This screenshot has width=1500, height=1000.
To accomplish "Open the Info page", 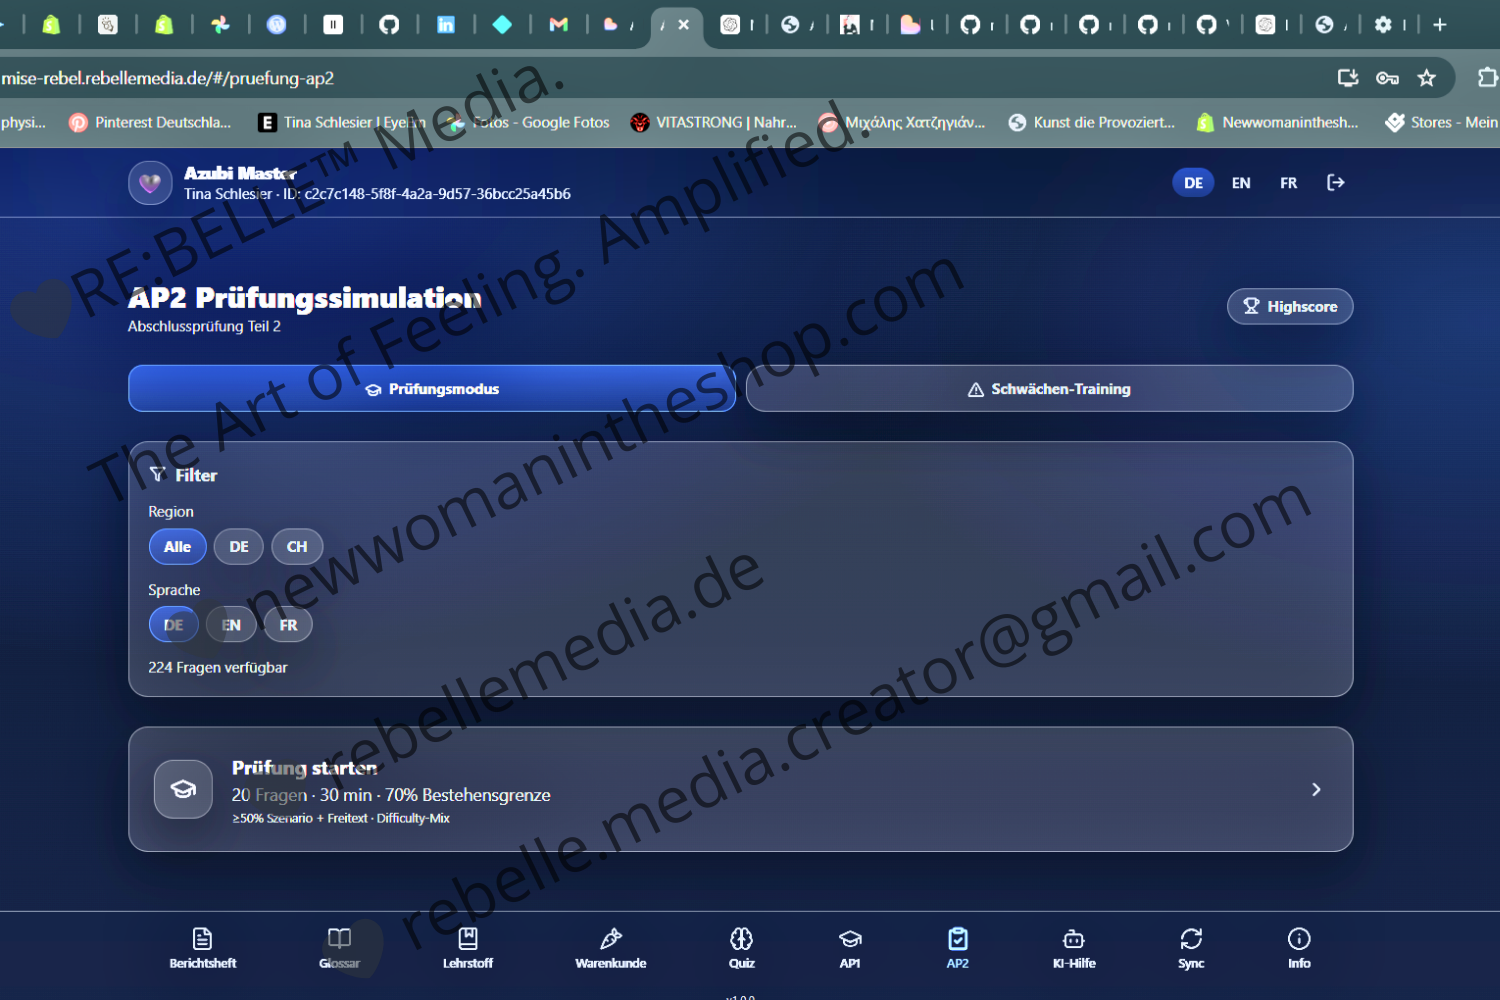I will point(1299,948).
